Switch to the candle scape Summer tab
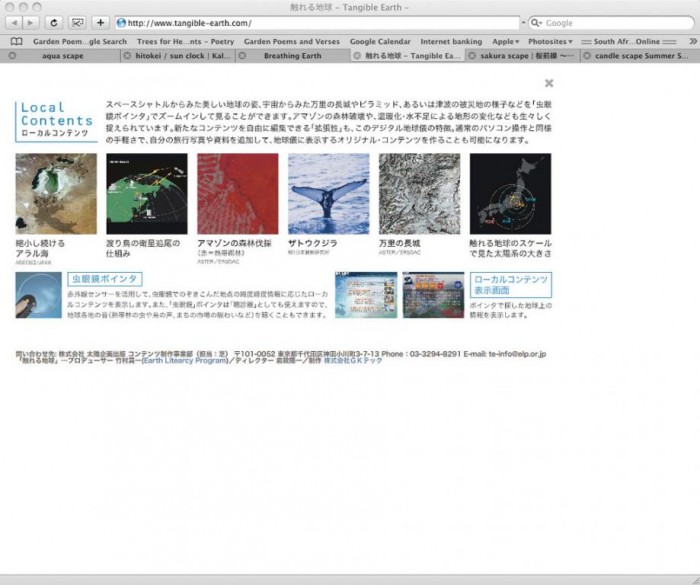 pos(640,56)
